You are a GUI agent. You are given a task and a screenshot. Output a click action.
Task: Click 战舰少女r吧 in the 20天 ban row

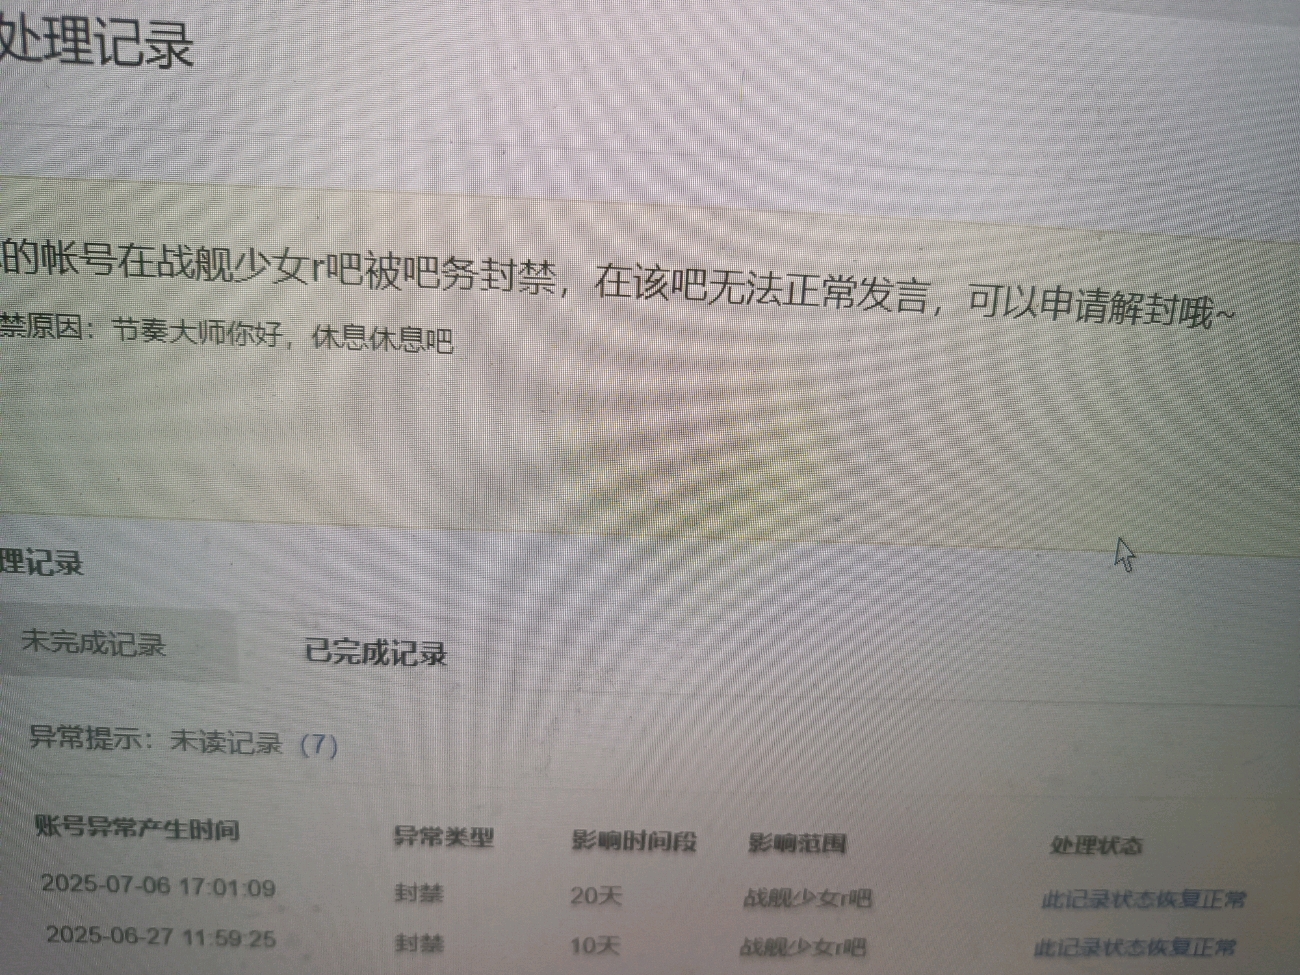pyautogui.click(x=807, y=897)
